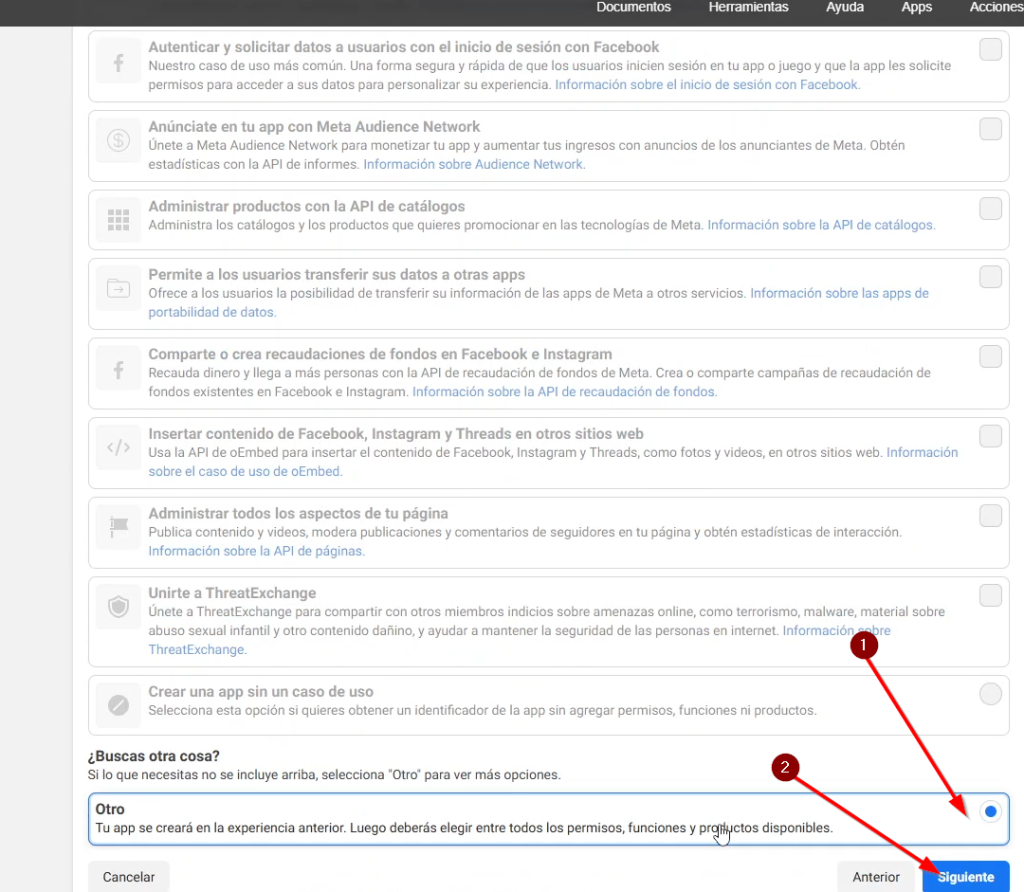Click the dollar icon for Meta Audience Network

(118, 140)
